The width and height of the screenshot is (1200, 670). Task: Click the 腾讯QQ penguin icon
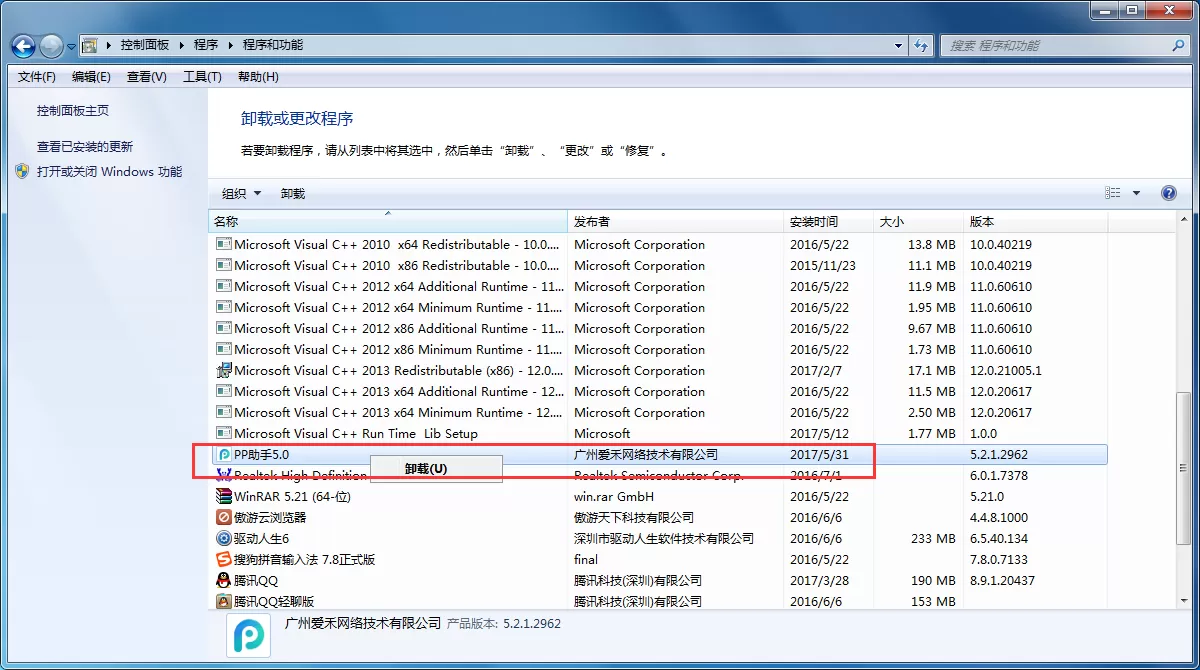pos(225,580)
